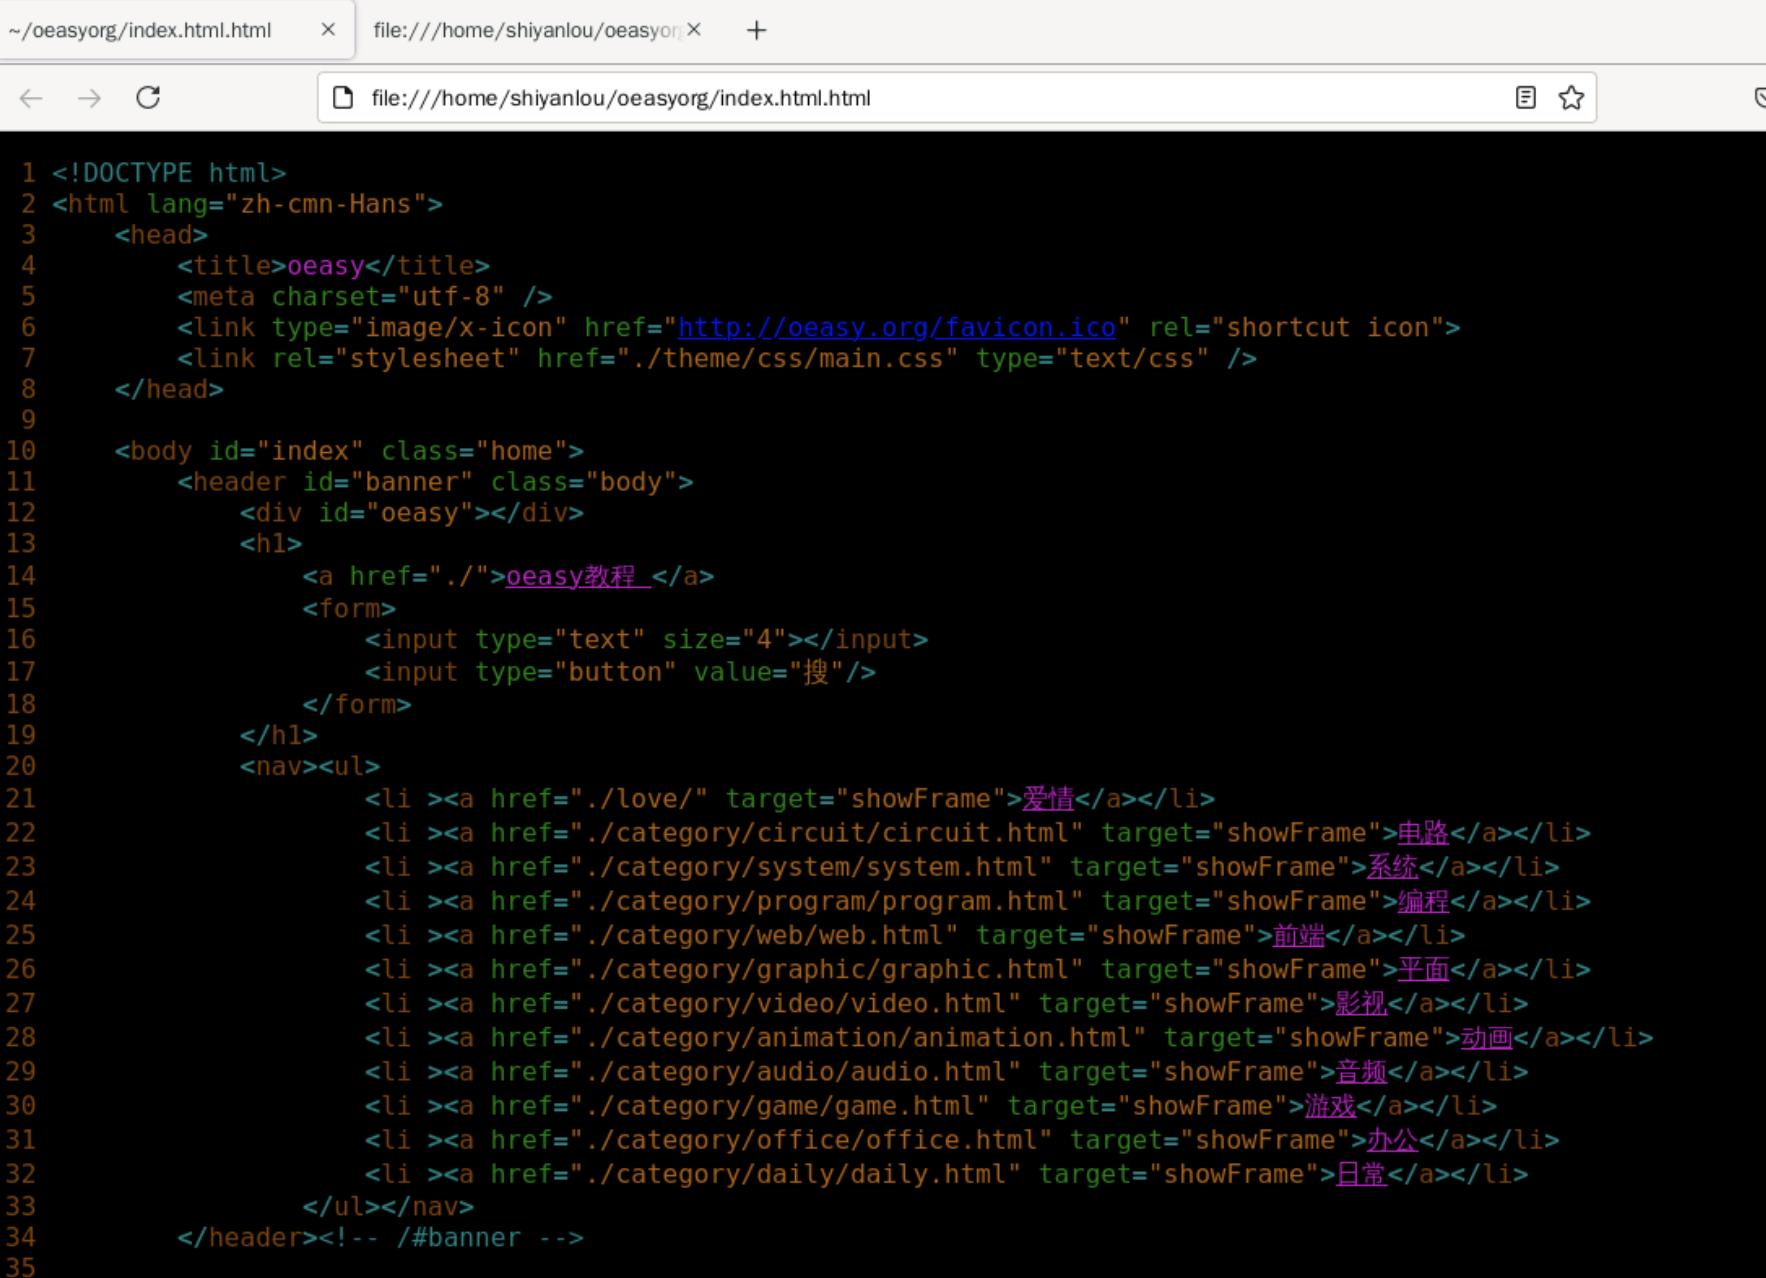Open the 游戏 link on line 30
This screenshot has height=1278, width=1766.
1330,1105
